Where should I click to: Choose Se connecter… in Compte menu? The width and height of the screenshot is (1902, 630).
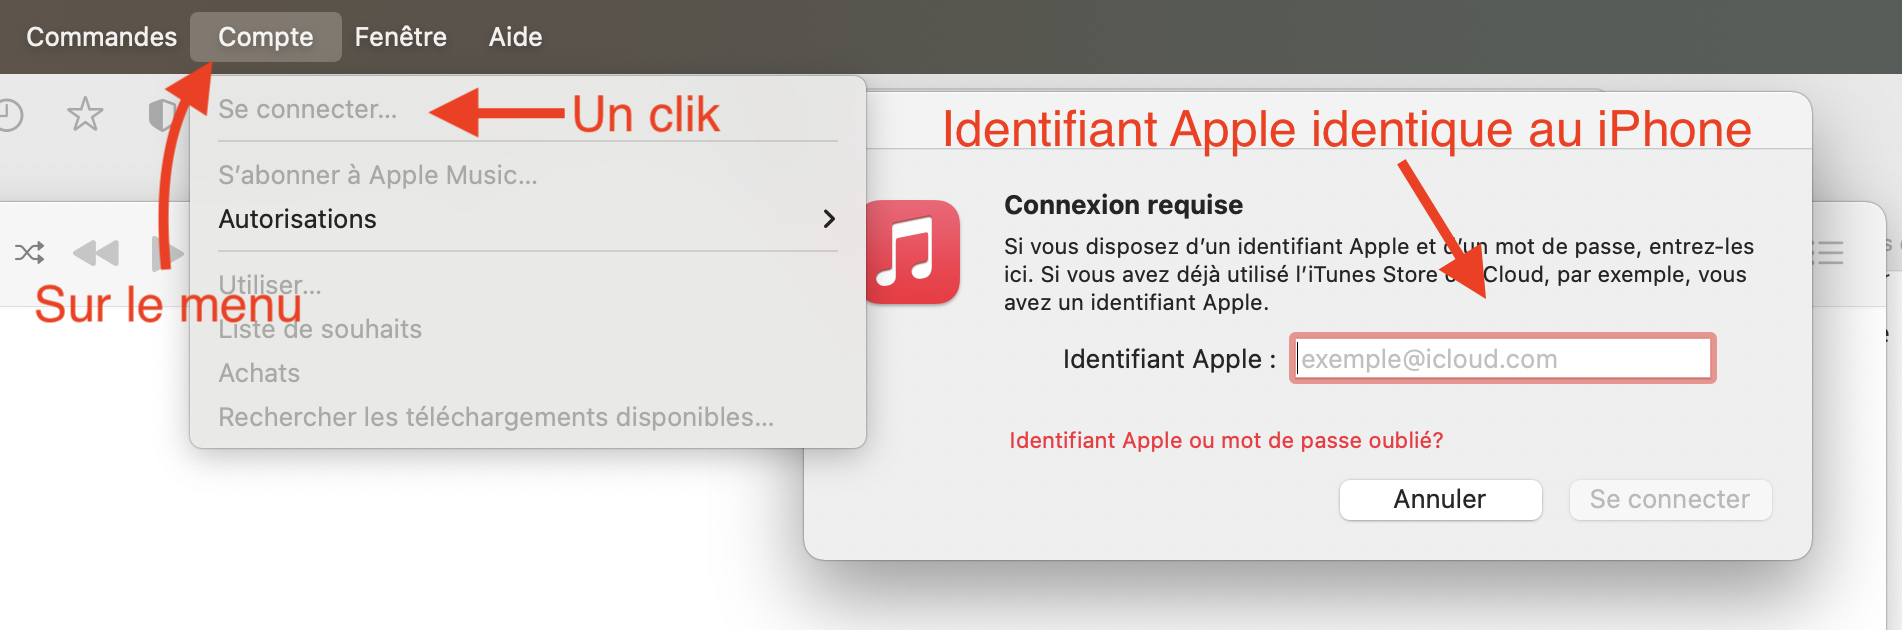307,109
